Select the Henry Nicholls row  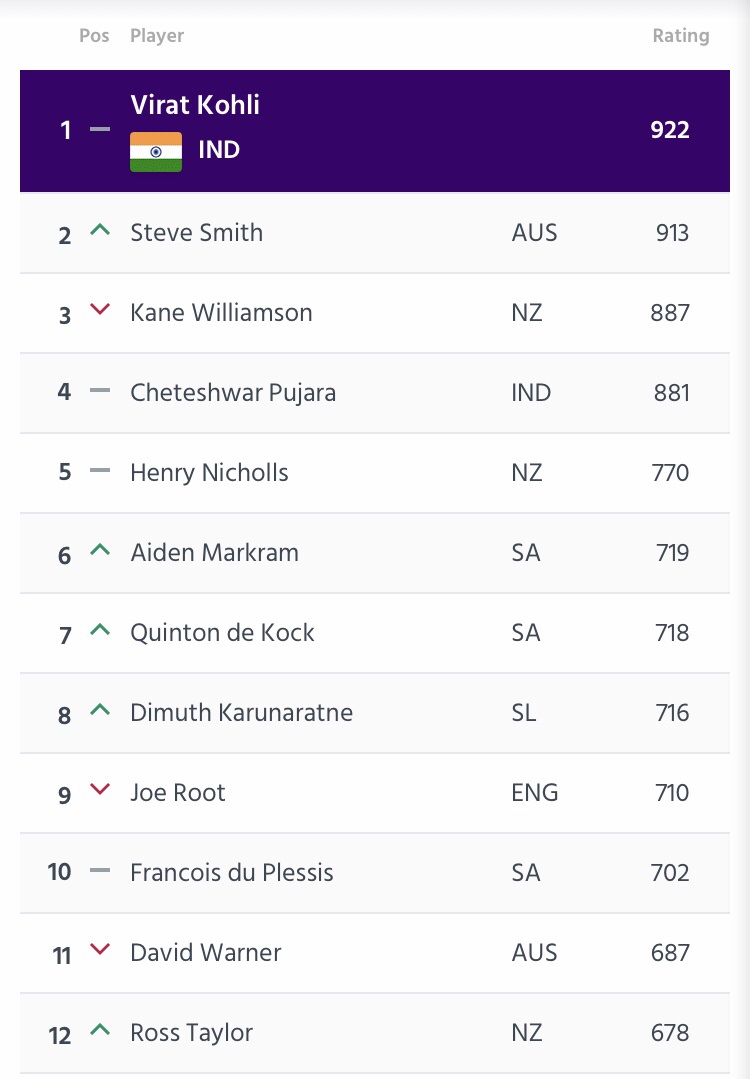point(375,473)
